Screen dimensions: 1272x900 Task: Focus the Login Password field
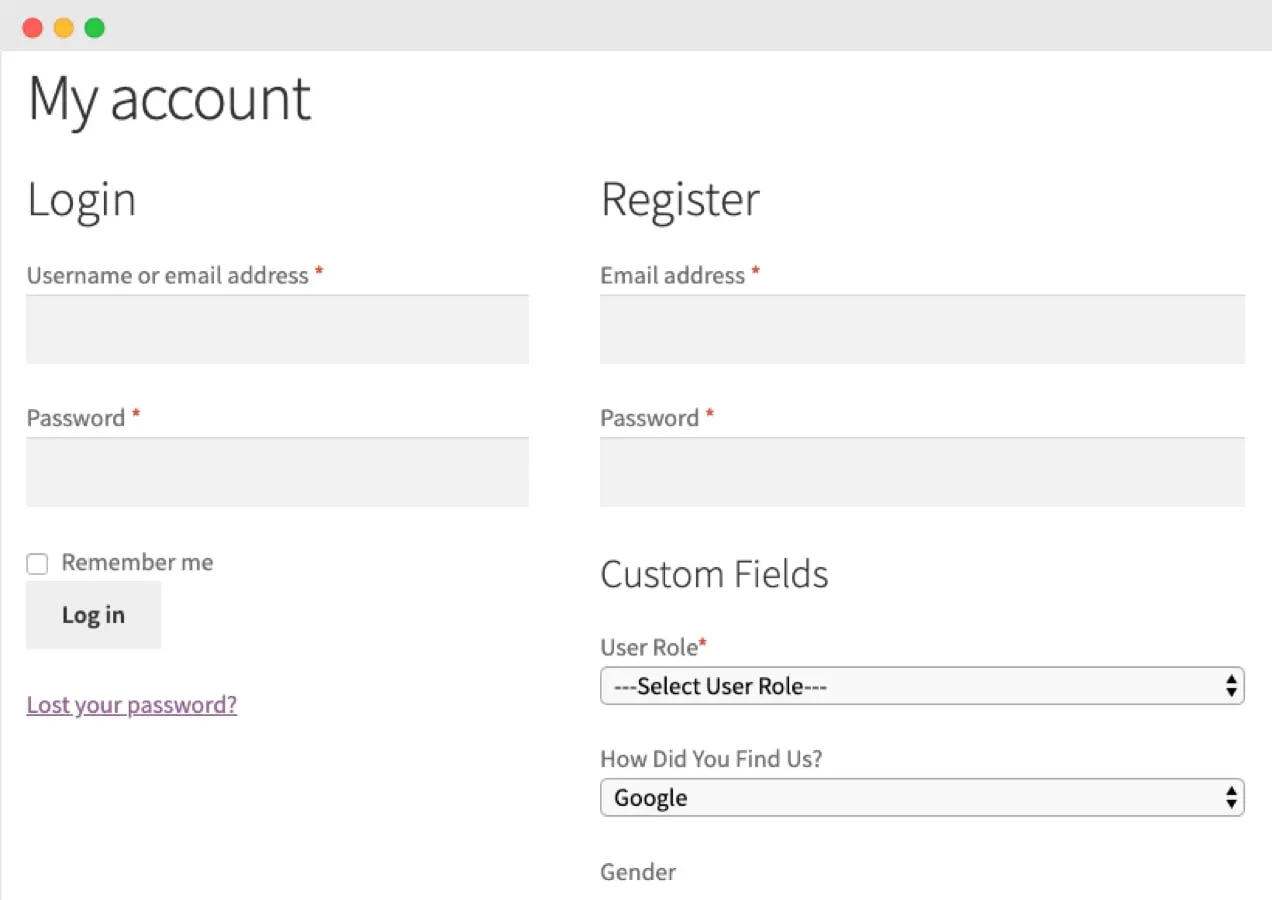pos(277,472)
